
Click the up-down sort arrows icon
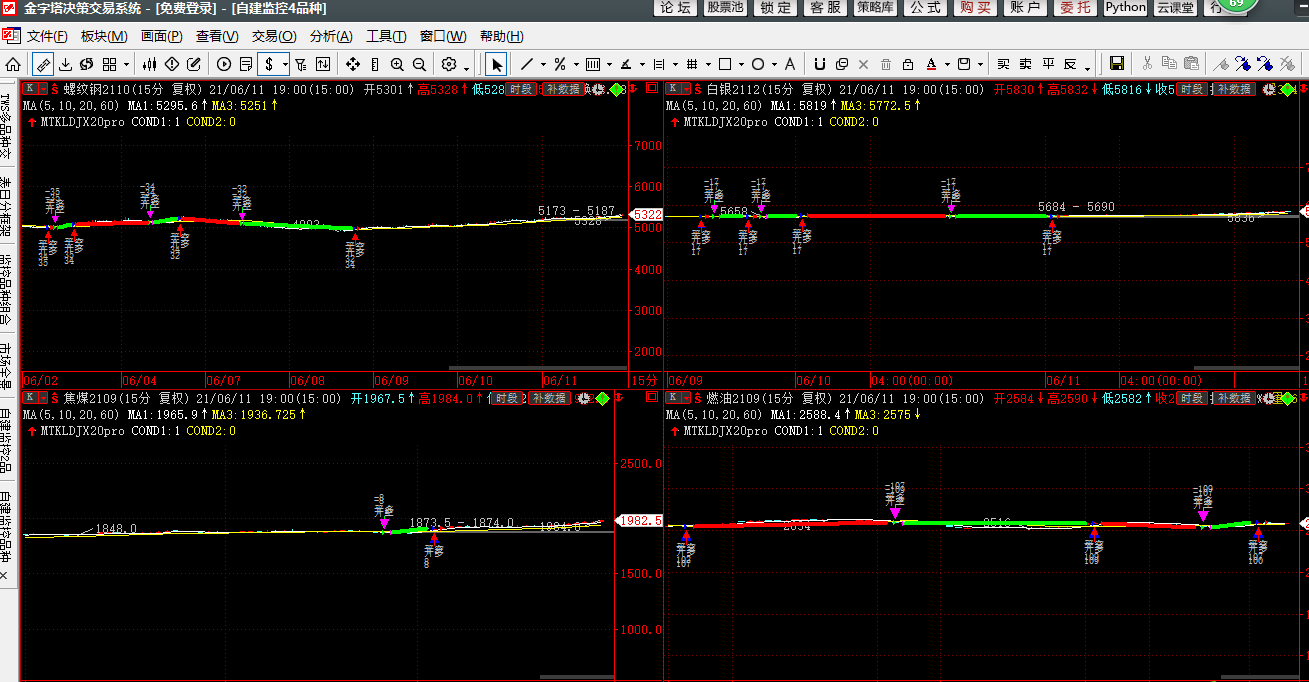point(323,64)
